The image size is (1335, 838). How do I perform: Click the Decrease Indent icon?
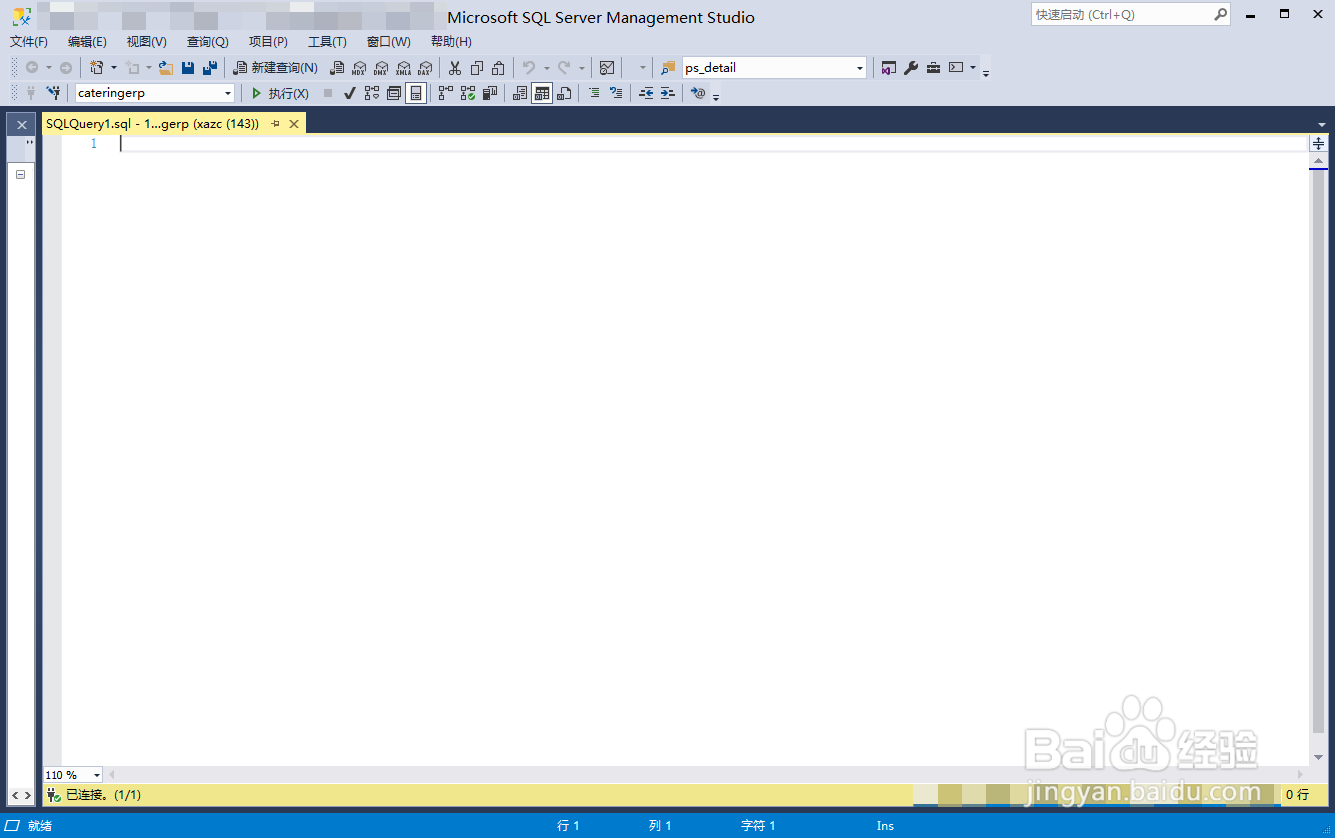[x=646, y=93]
